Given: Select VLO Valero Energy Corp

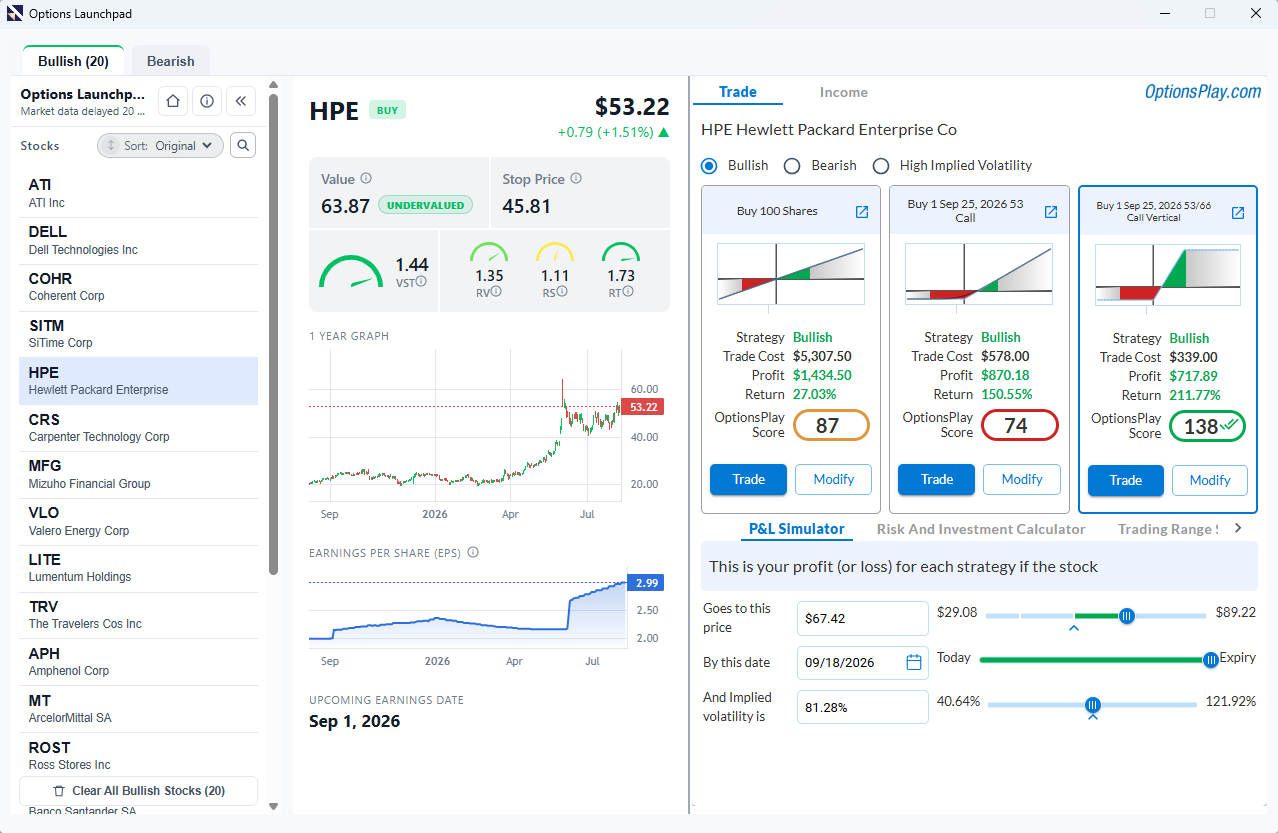Looking at the screenshot, I should tap(138, 522).
